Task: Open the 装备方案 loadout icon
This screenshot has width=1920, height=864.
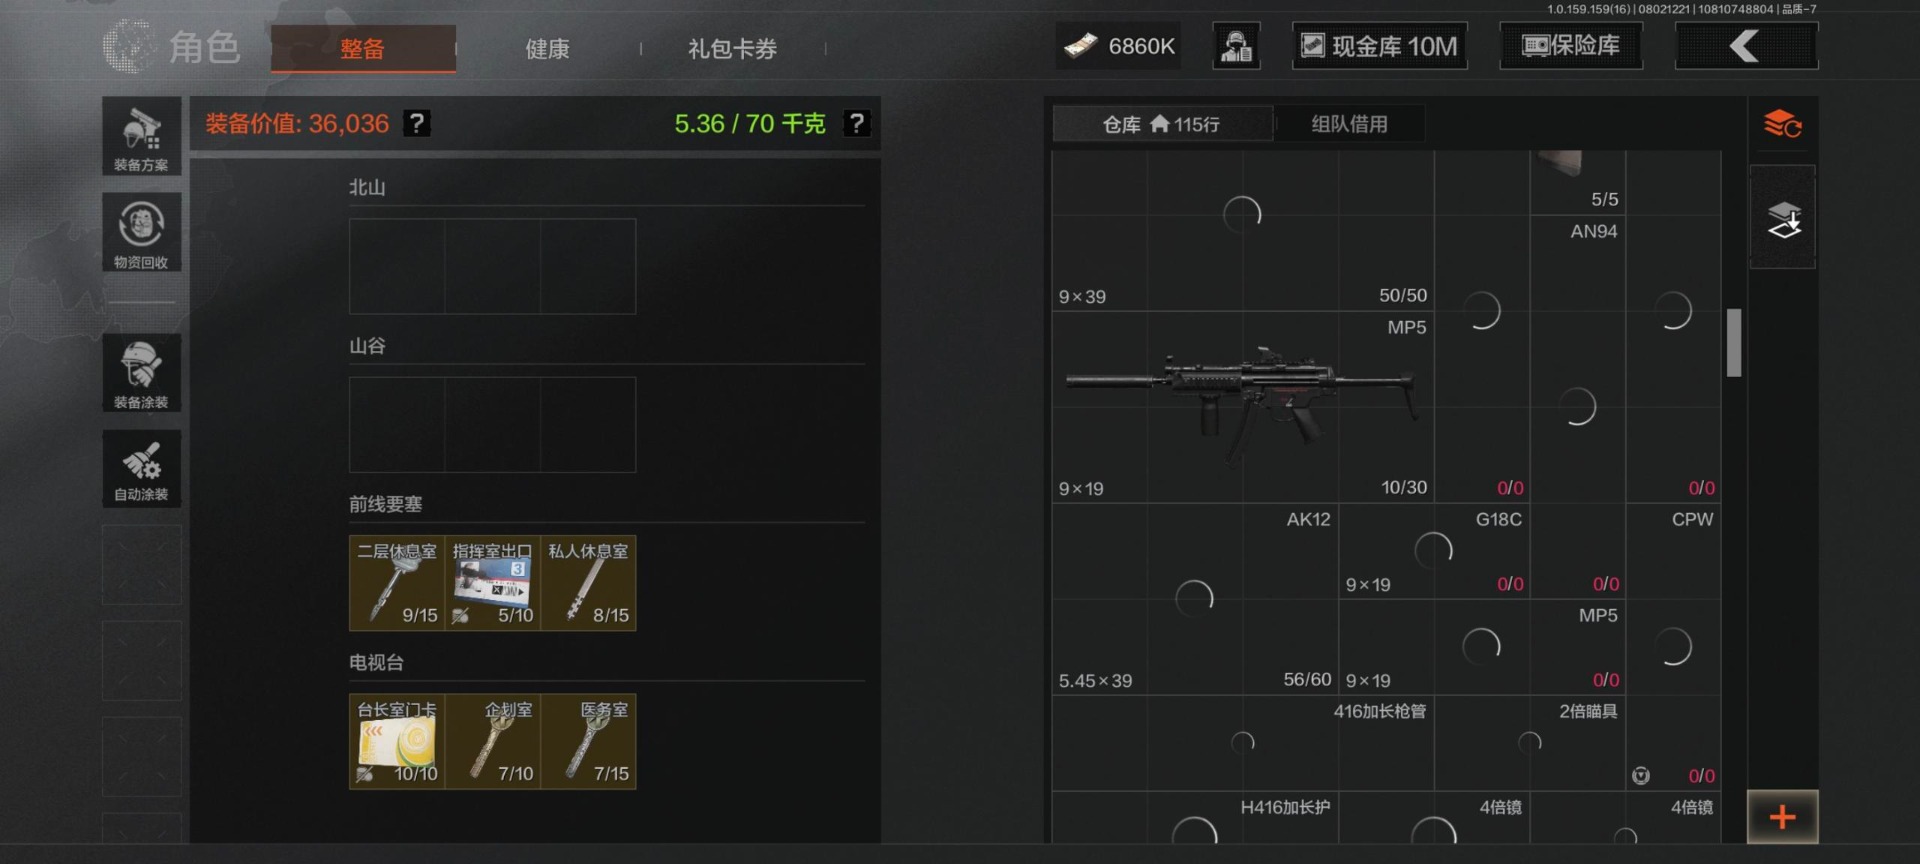Action: coord(141,136)
